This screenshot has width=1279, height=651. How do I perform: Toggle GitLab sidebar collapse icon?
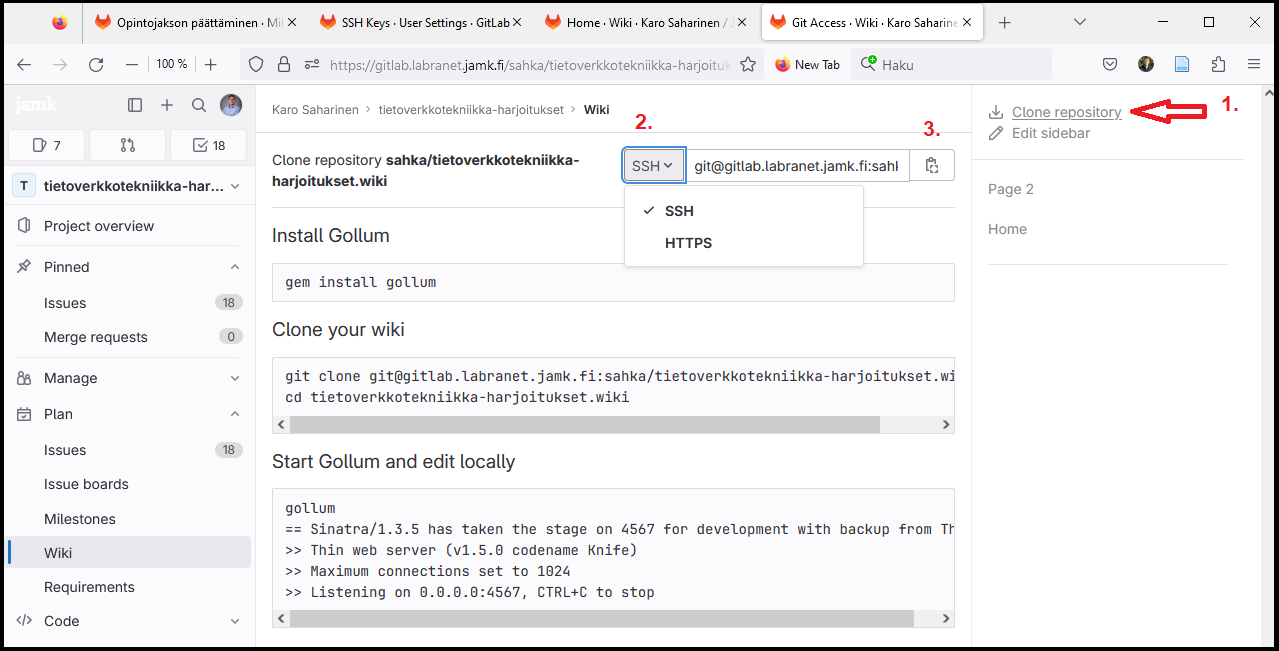point(135,105)
